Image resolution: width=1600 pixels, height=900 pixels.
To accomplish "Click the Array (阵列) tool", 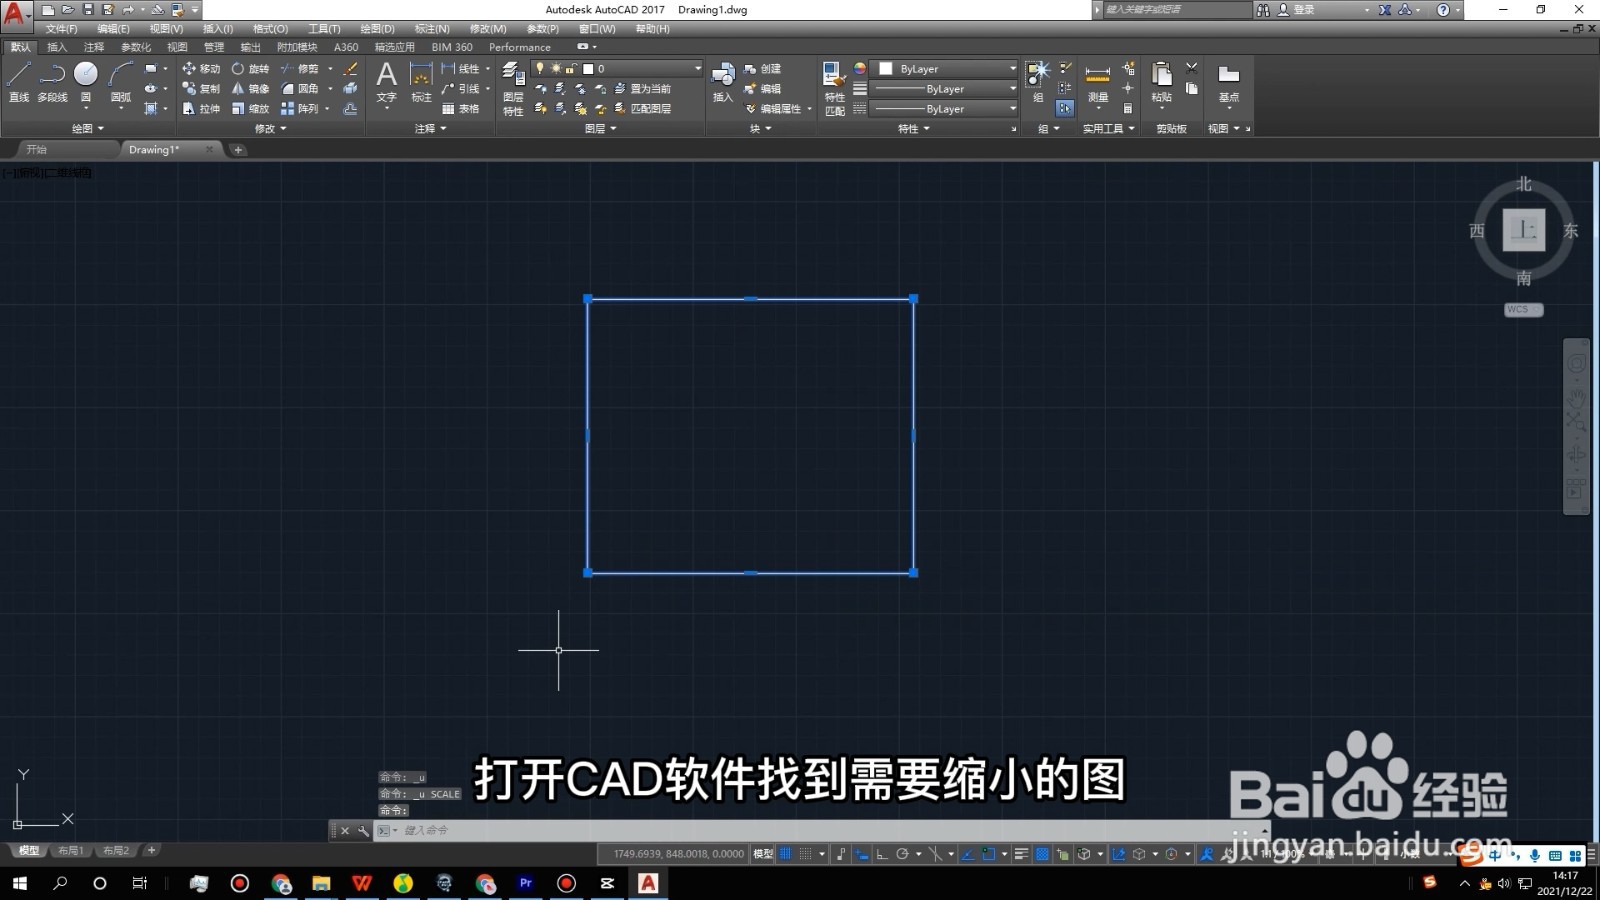I will click(x=299, y=109).
